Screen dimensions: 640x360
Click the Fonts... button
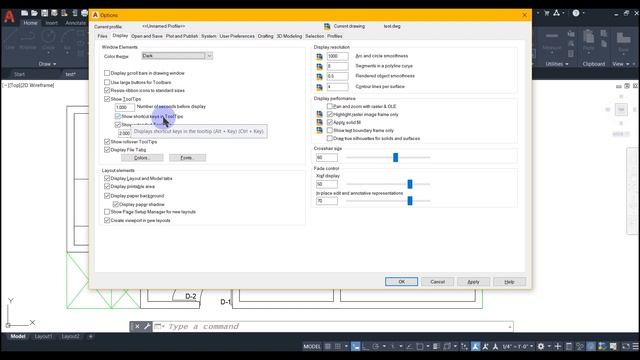click(187, 158)
